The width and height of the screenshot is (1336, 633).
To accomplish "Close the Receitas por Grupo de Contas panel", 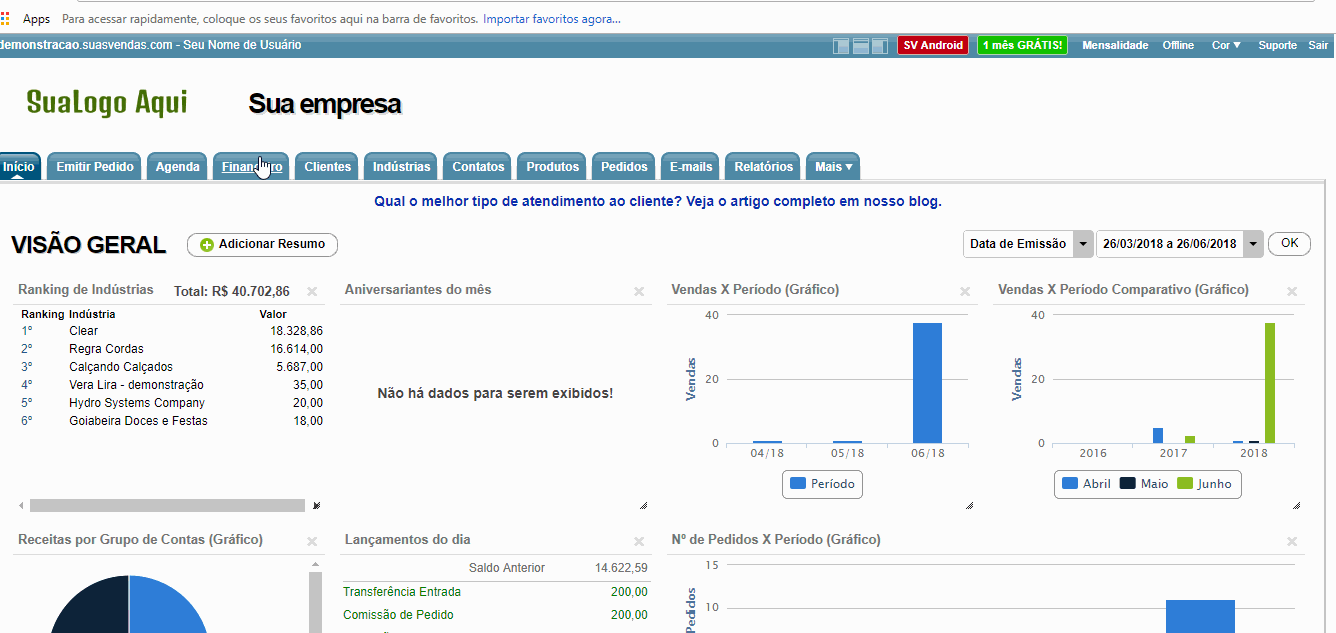I will pos(312,541).
